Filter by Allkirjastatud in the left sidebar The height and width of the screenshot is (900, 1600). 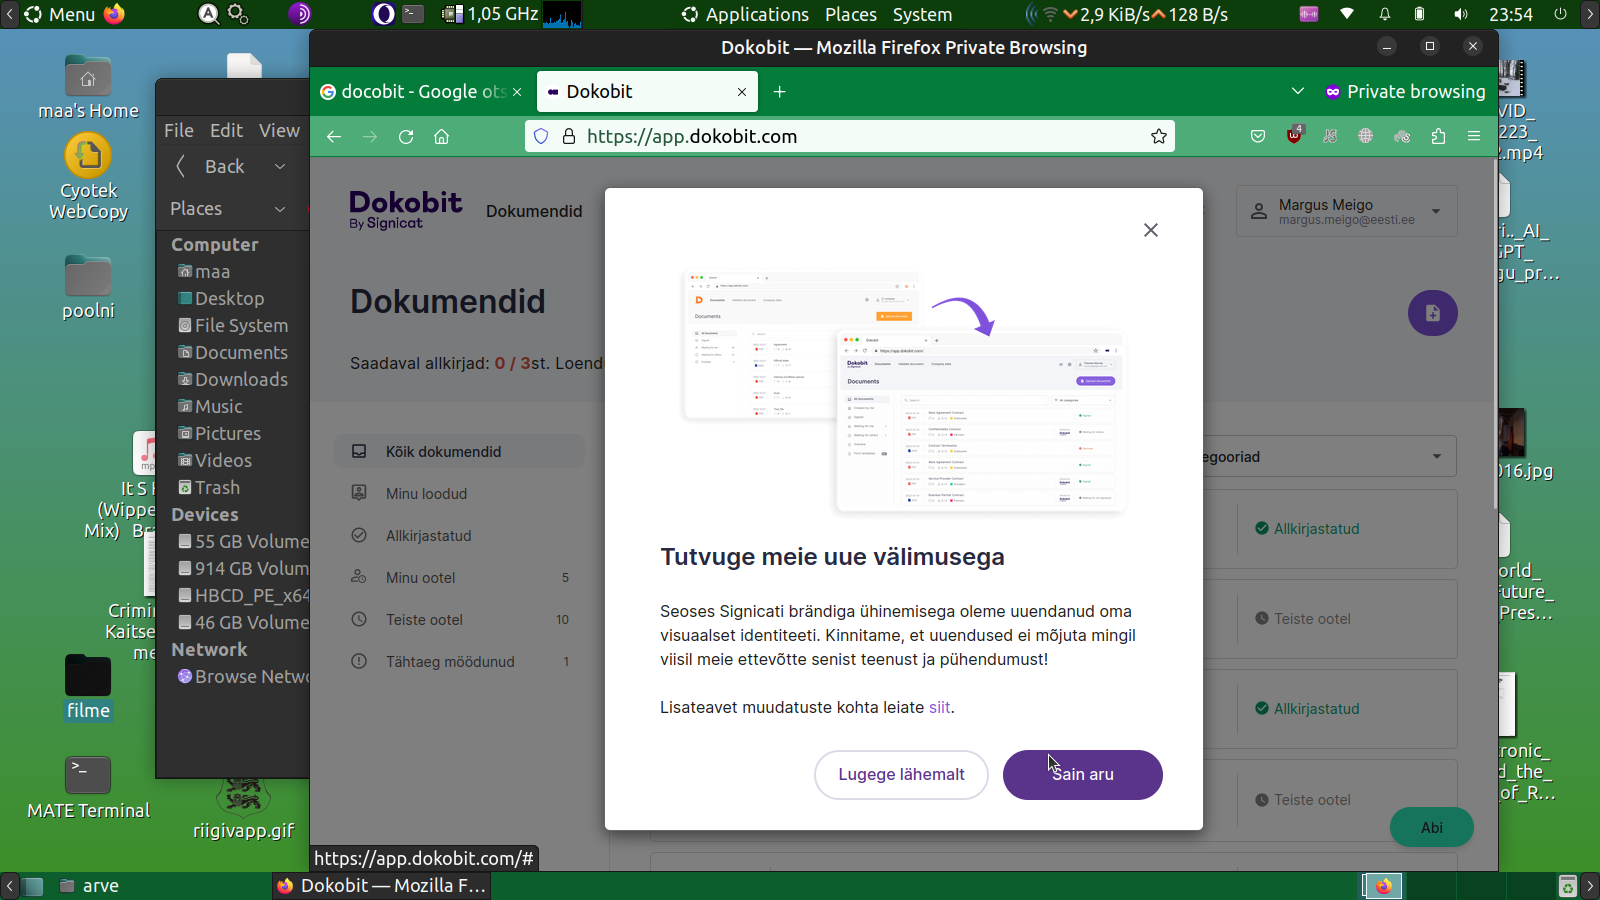(460, 536)
